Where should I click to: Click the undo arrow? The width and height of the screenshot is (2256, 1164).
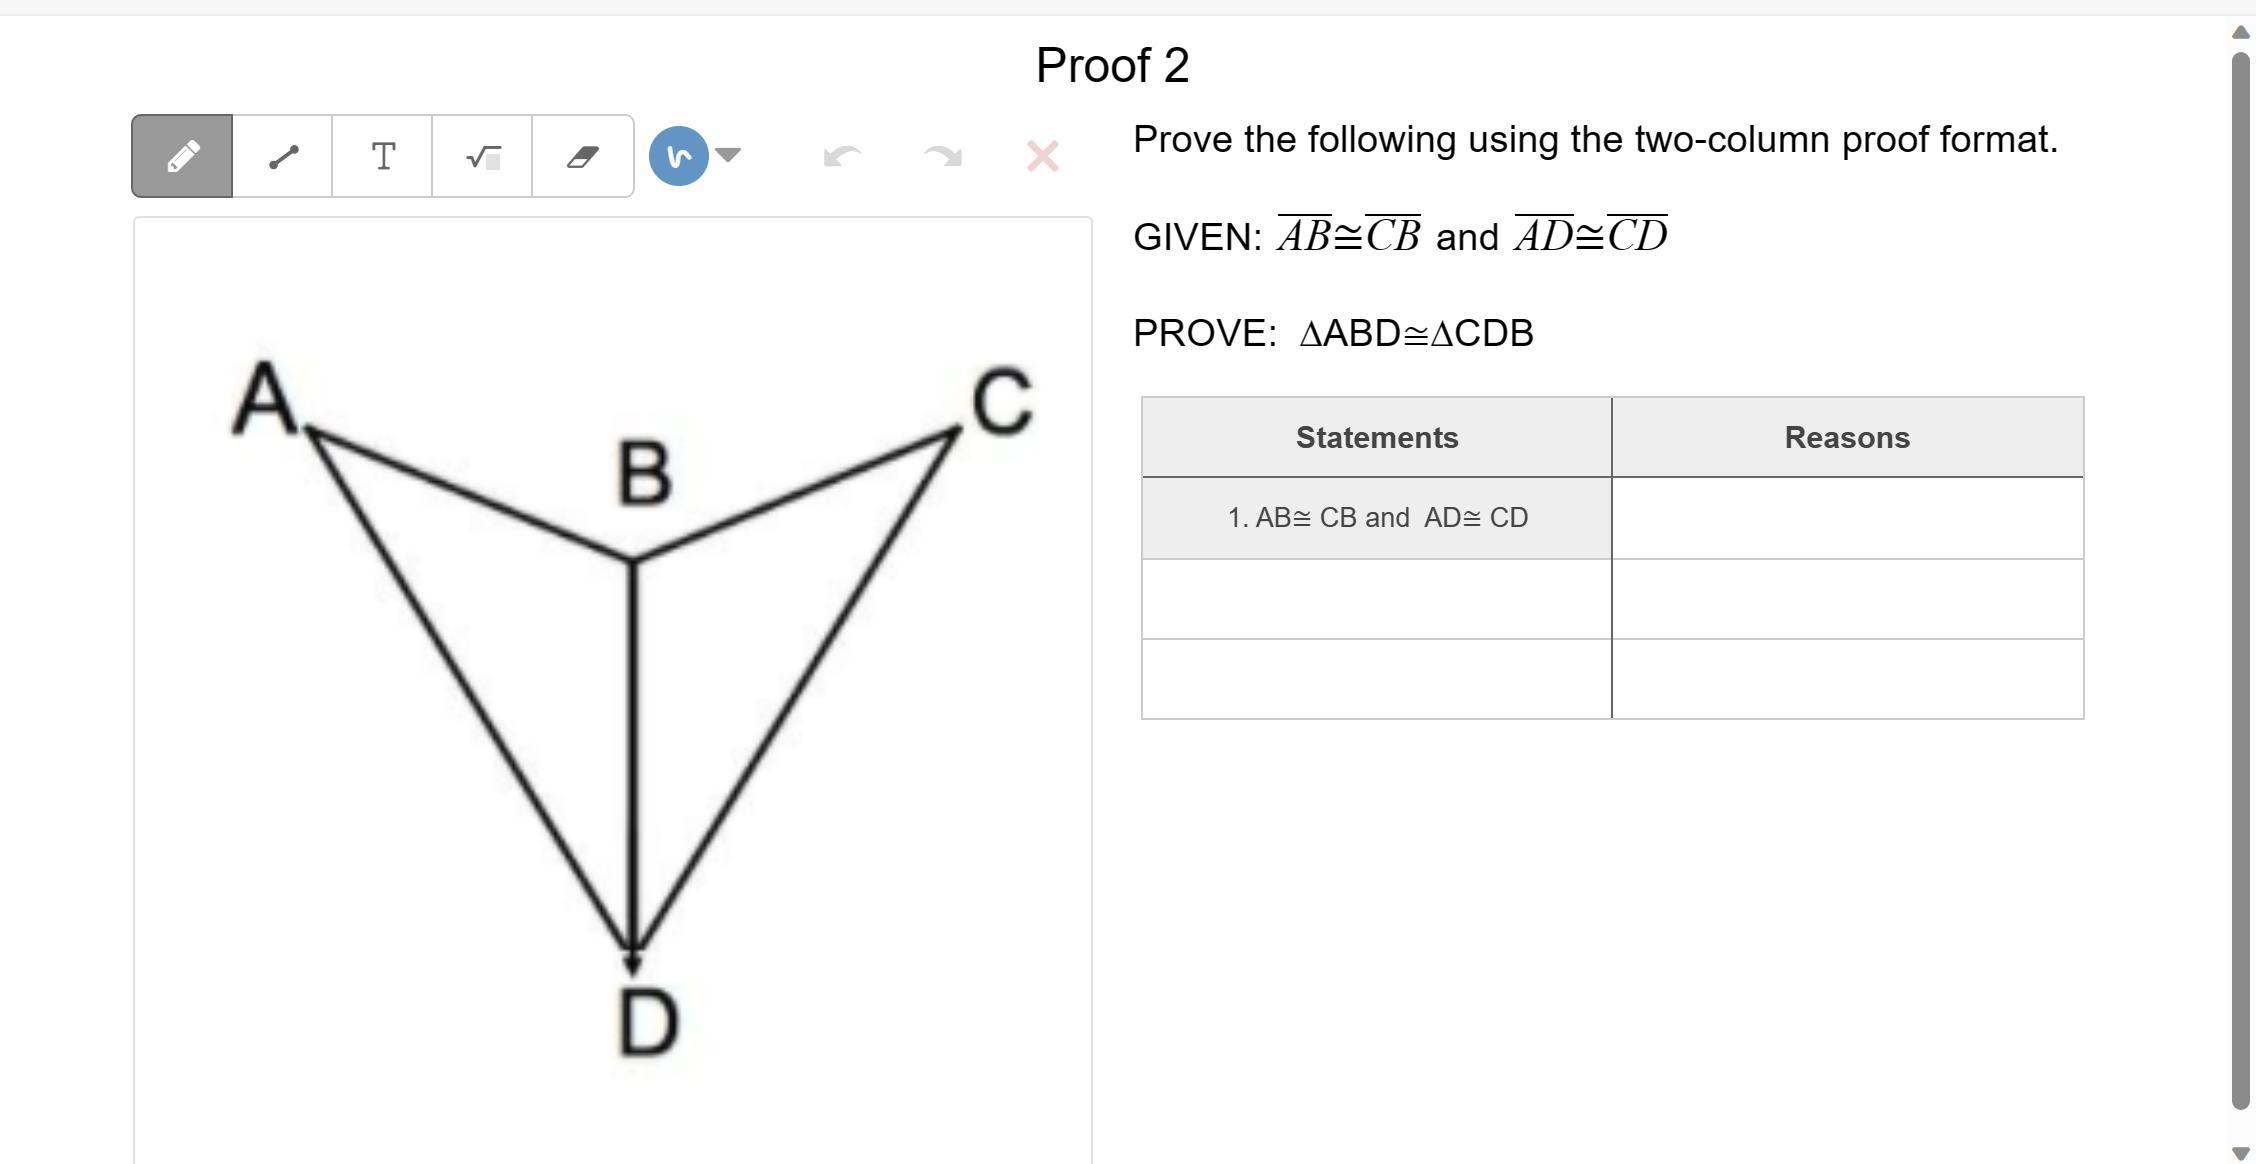842,156
